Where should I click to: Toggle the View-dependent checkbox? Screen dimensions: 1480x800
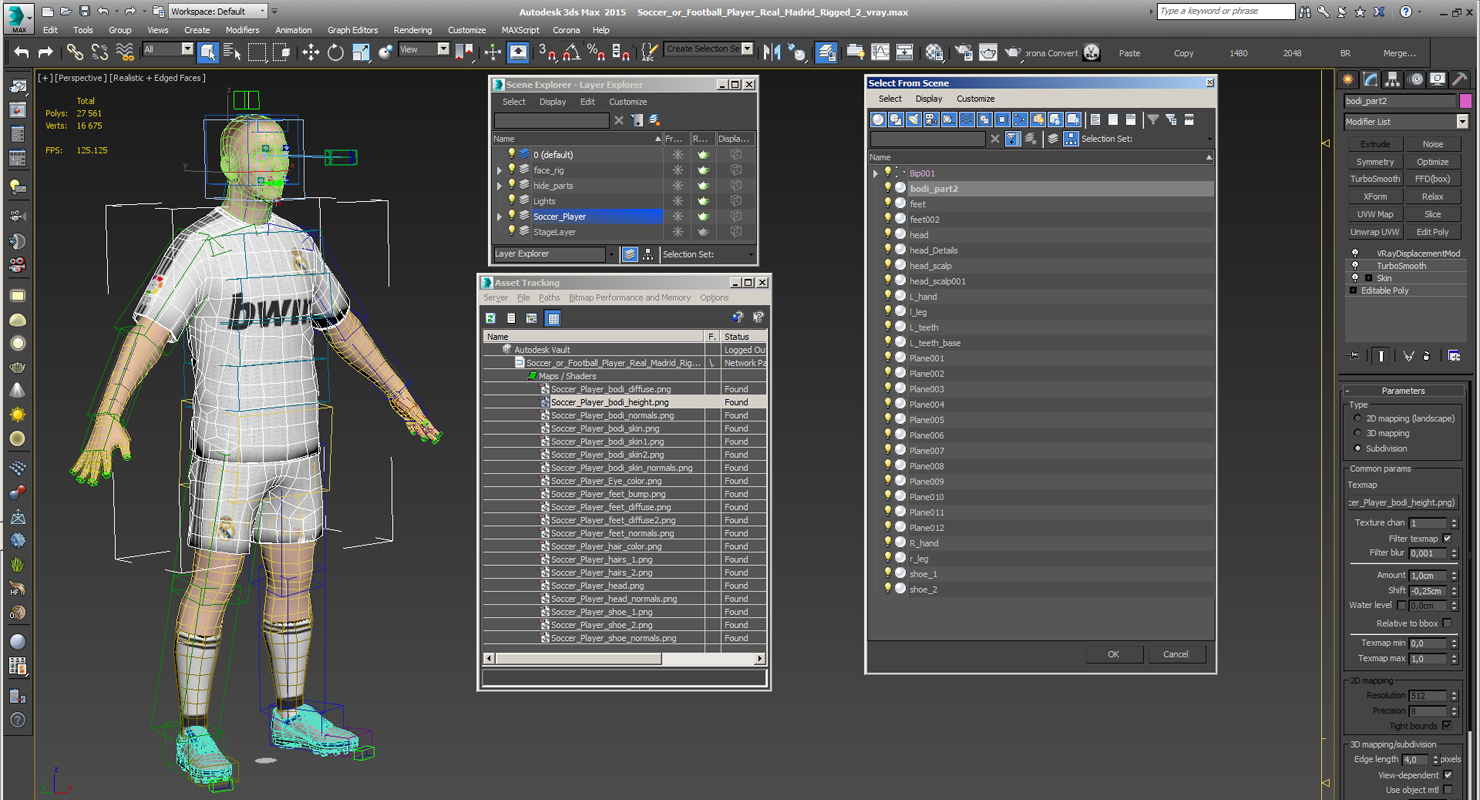[x=1447, y=775]
